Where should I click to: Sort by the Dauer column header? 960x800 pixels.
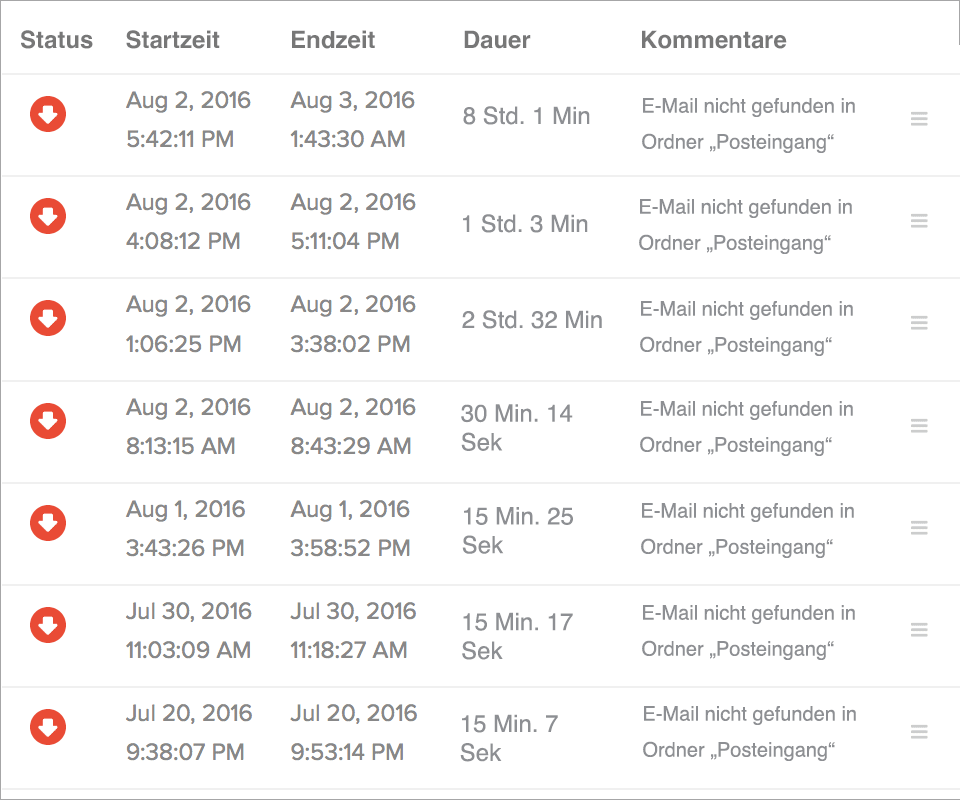tap(496, 40)
